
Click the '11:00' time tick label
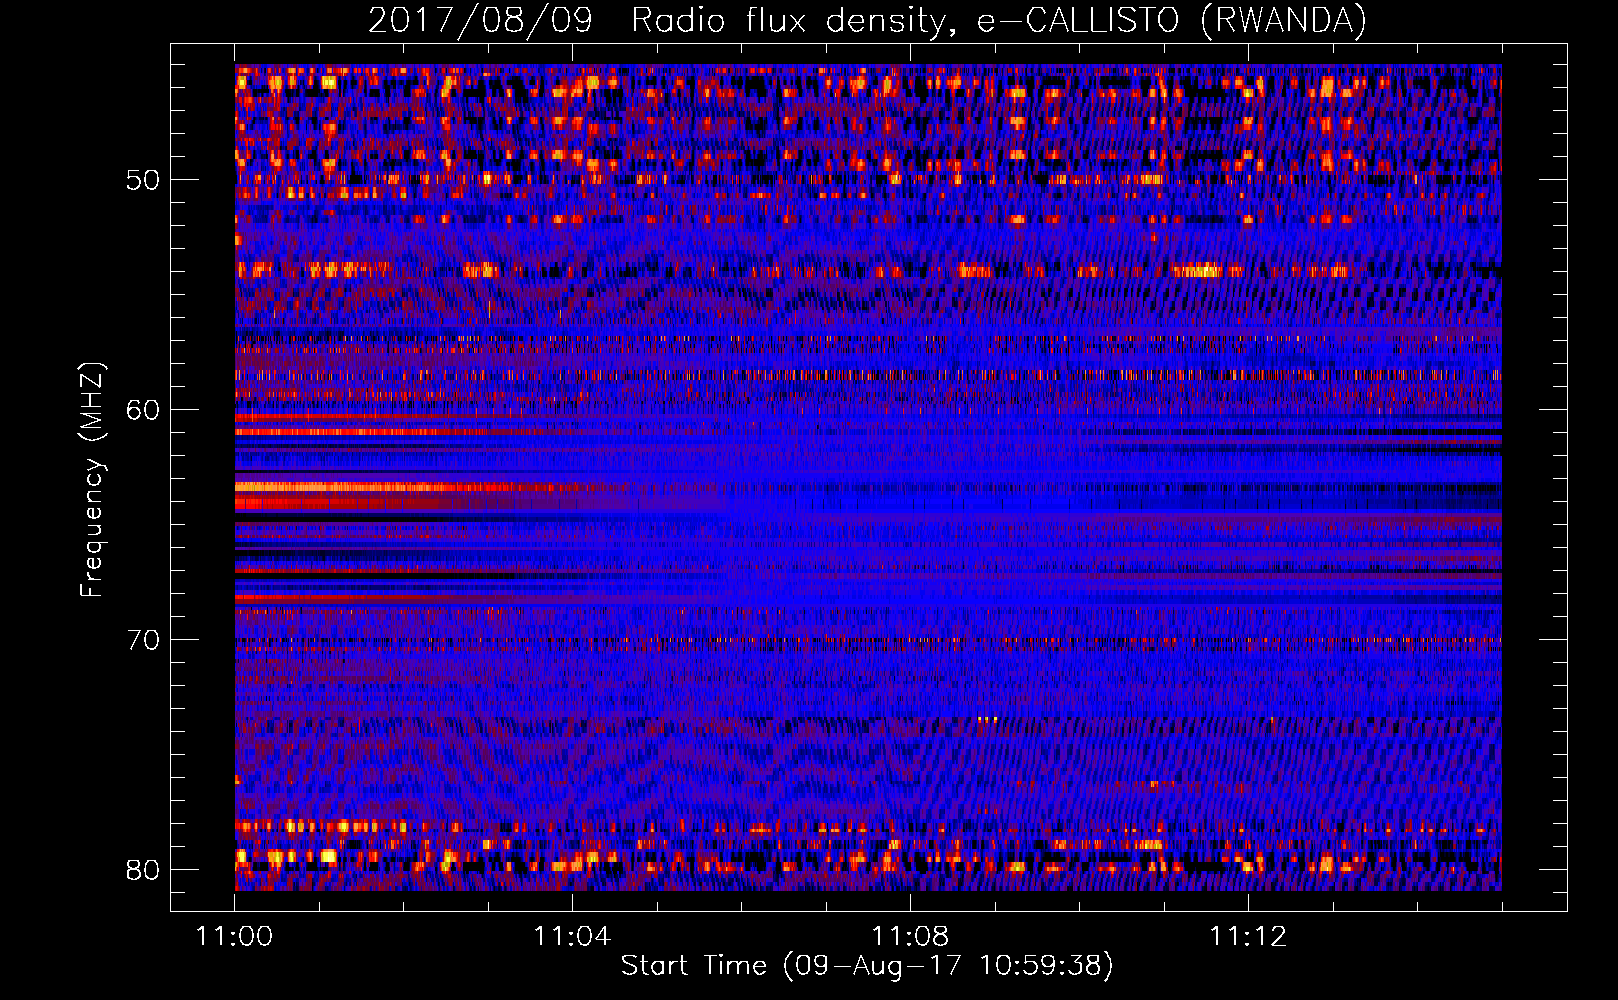[234, 937]
